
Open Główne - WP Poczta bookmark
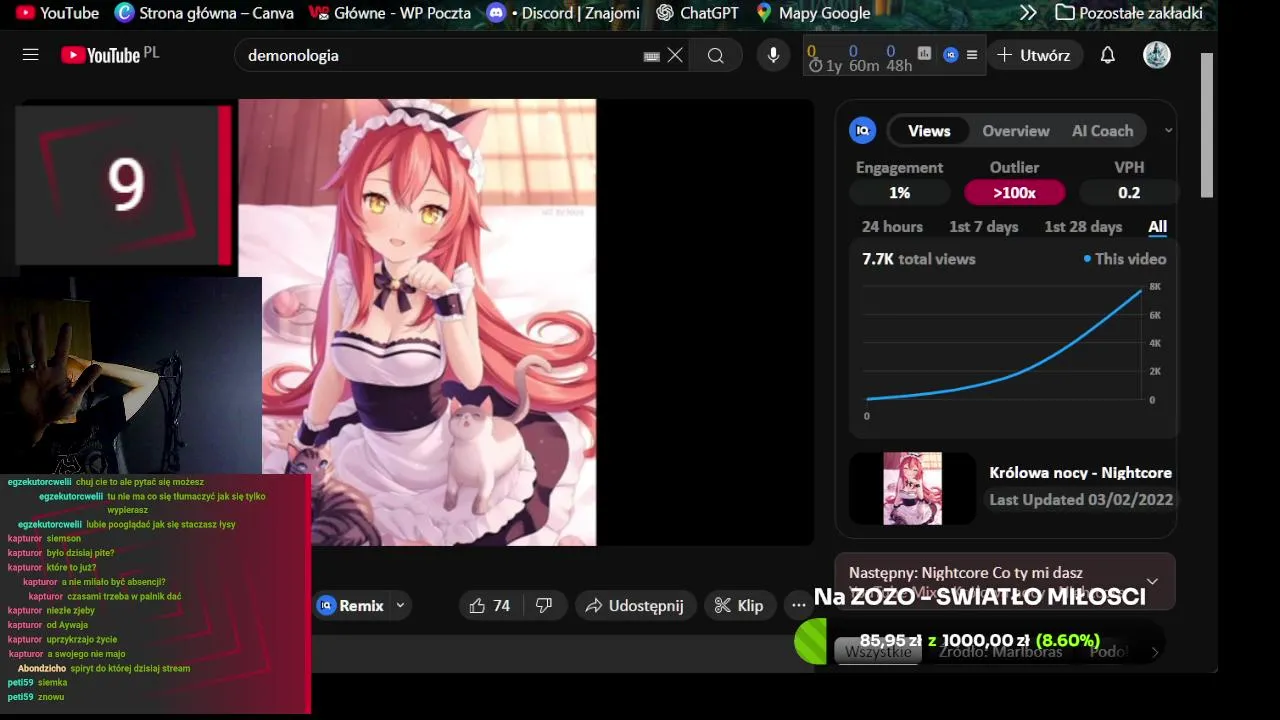pos(389,13)
